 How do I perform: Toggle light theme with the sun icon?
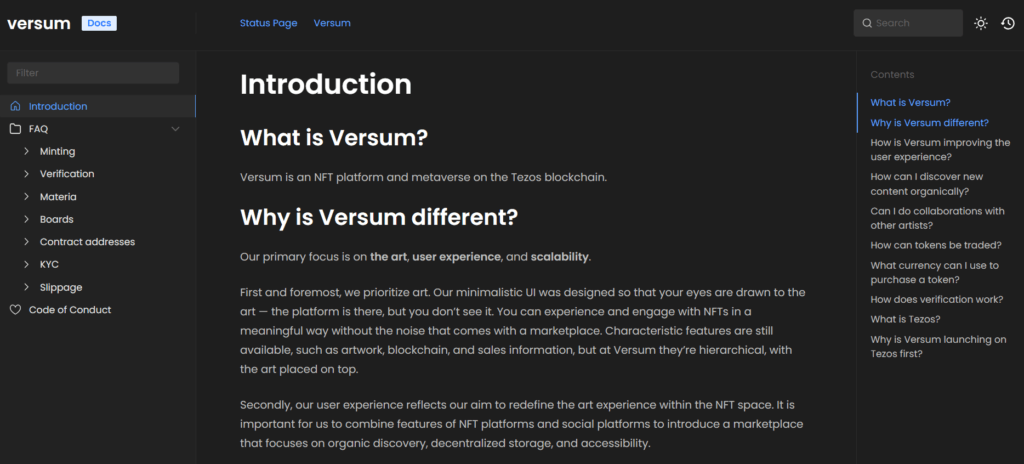(981, 24)
